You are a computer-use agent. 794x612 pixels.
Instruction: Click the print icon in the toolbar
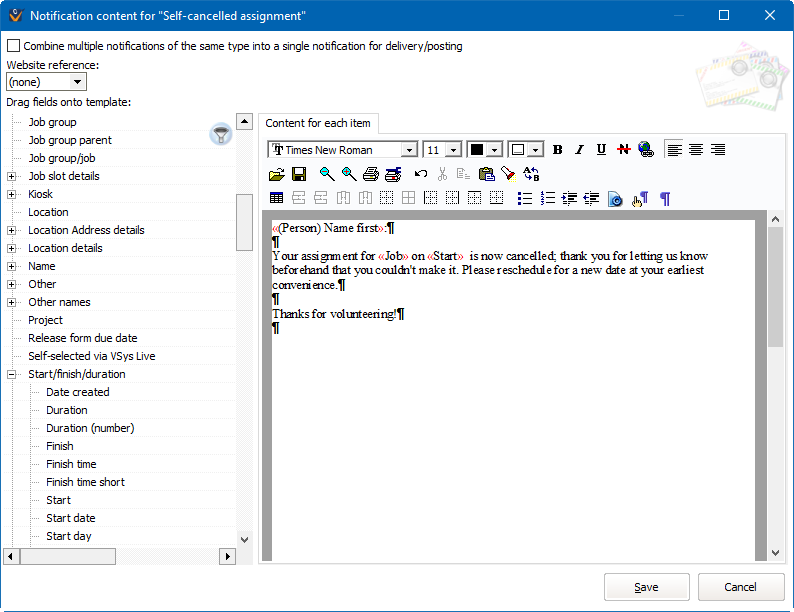(371, 174)
